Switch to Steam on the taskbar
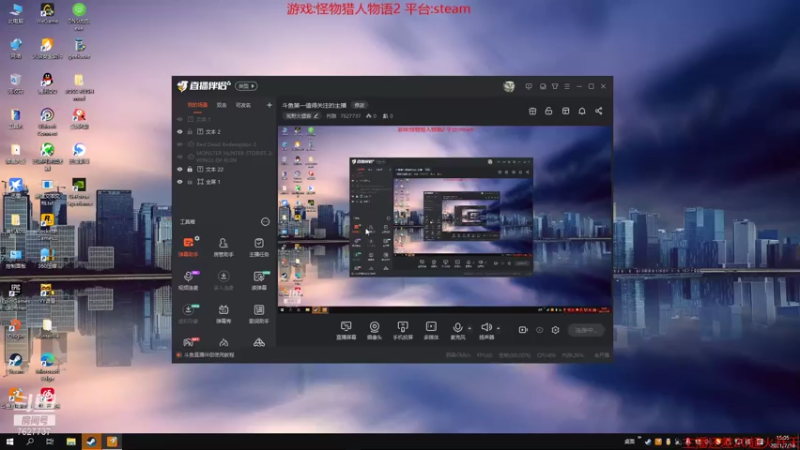This screenshot has width=800, height=450. click(x=91, y=441)
